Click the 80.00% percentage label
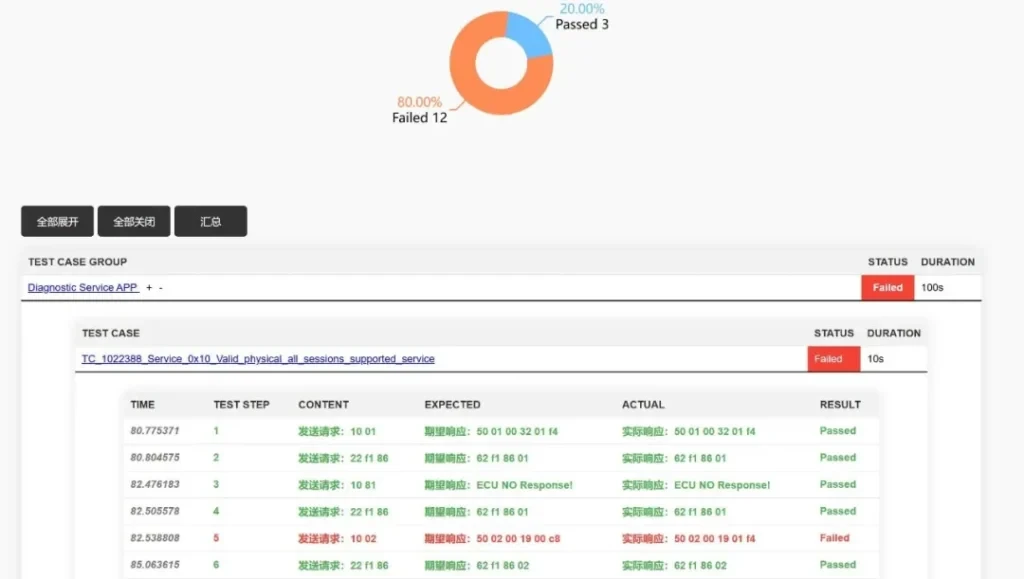 pos(419,102)
